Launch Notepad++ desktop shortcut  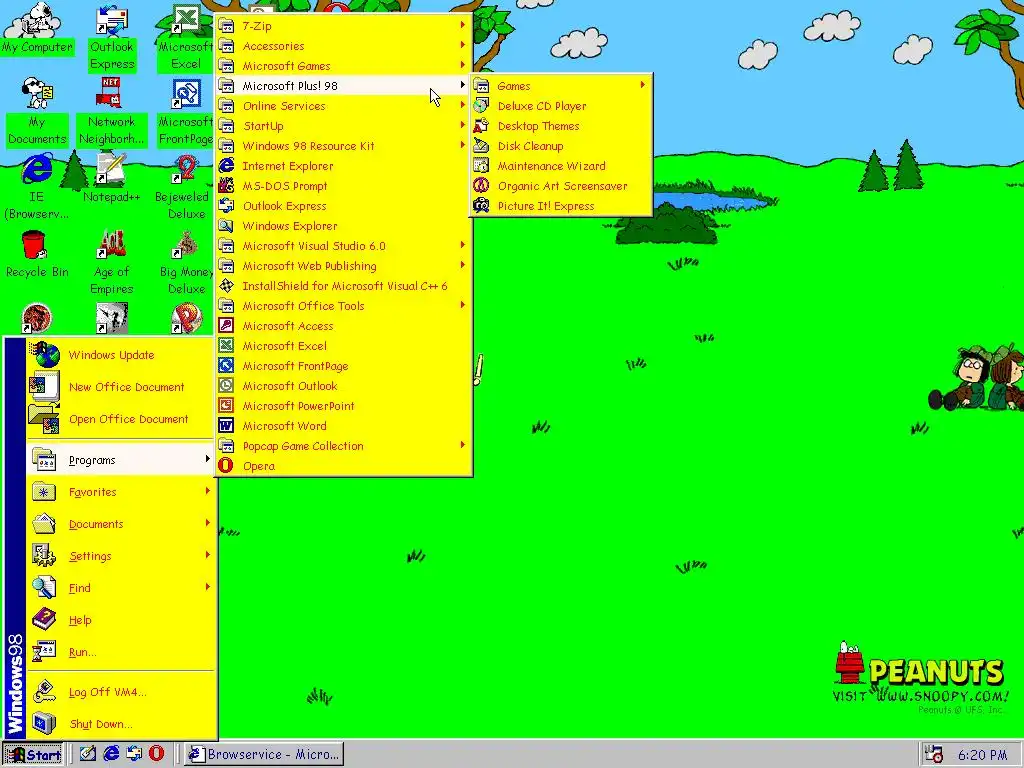tap(111, 178)
